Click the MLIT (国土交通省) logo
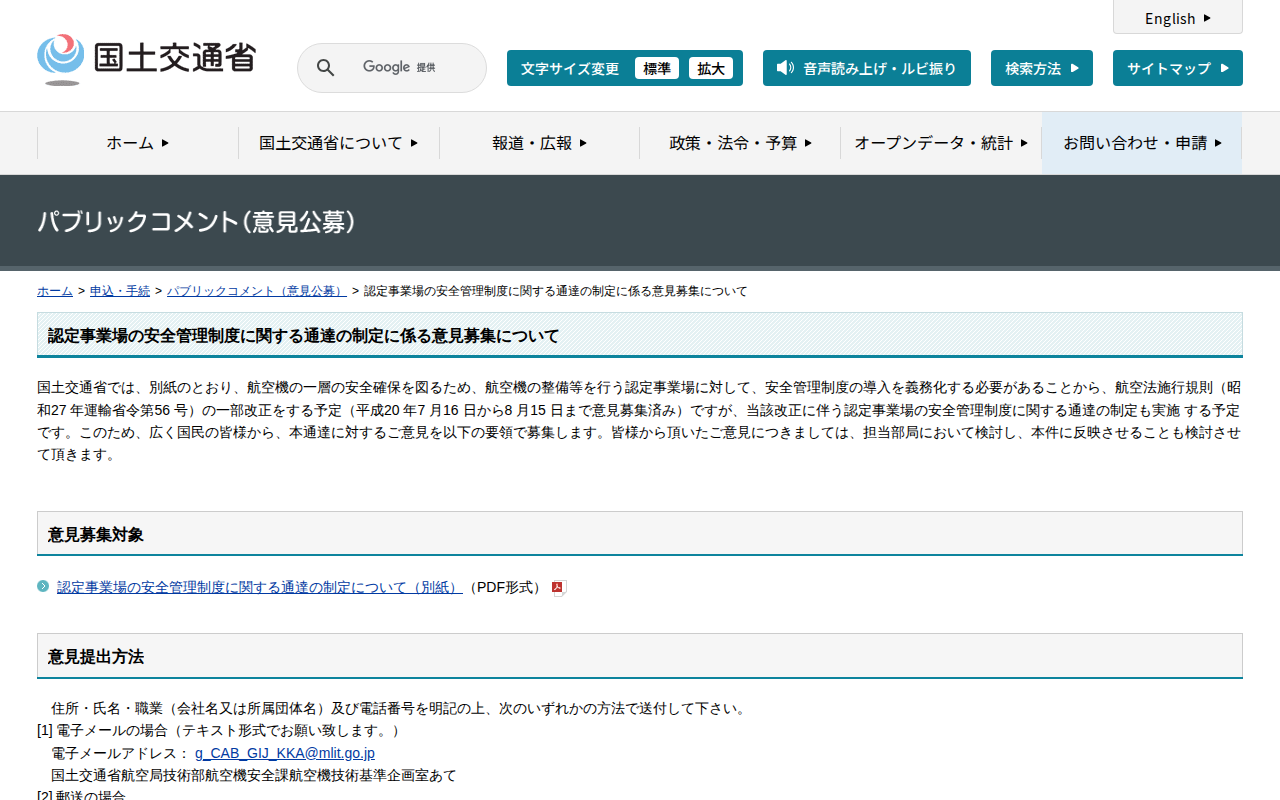Image resolution: width=1280 pixels, height=800 pixels. 146,59
